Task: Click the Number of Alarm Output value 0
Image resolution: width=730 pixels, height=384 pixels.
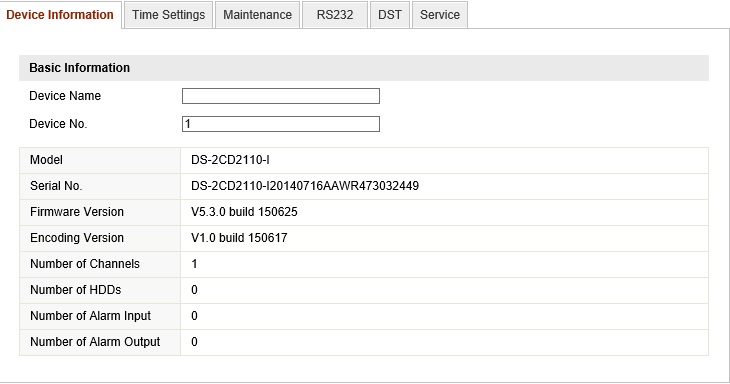Action: coord(194,342)
